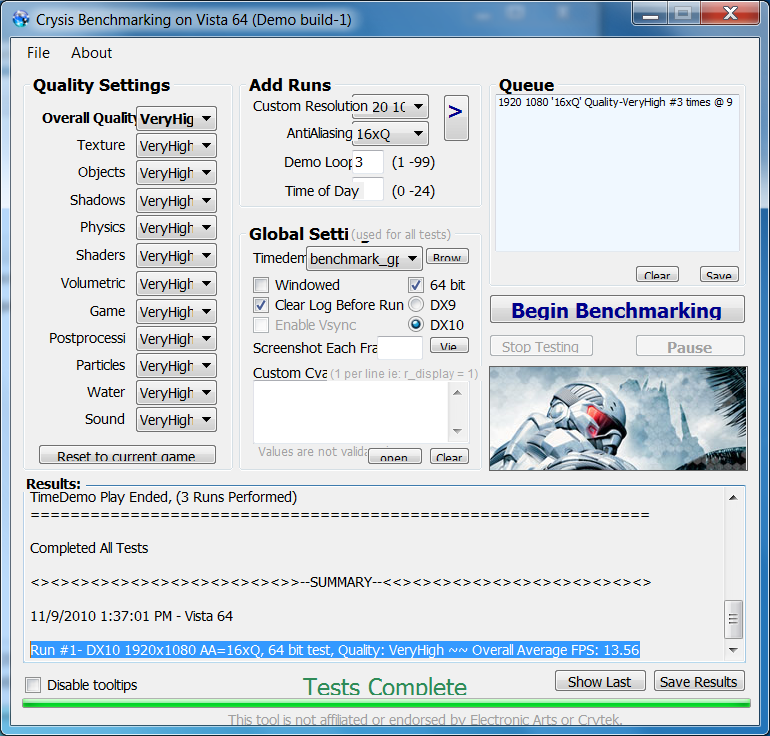Screen dimensions: 770x736
Task: Expand the Water quality dropdown
Action: point(176,393)
